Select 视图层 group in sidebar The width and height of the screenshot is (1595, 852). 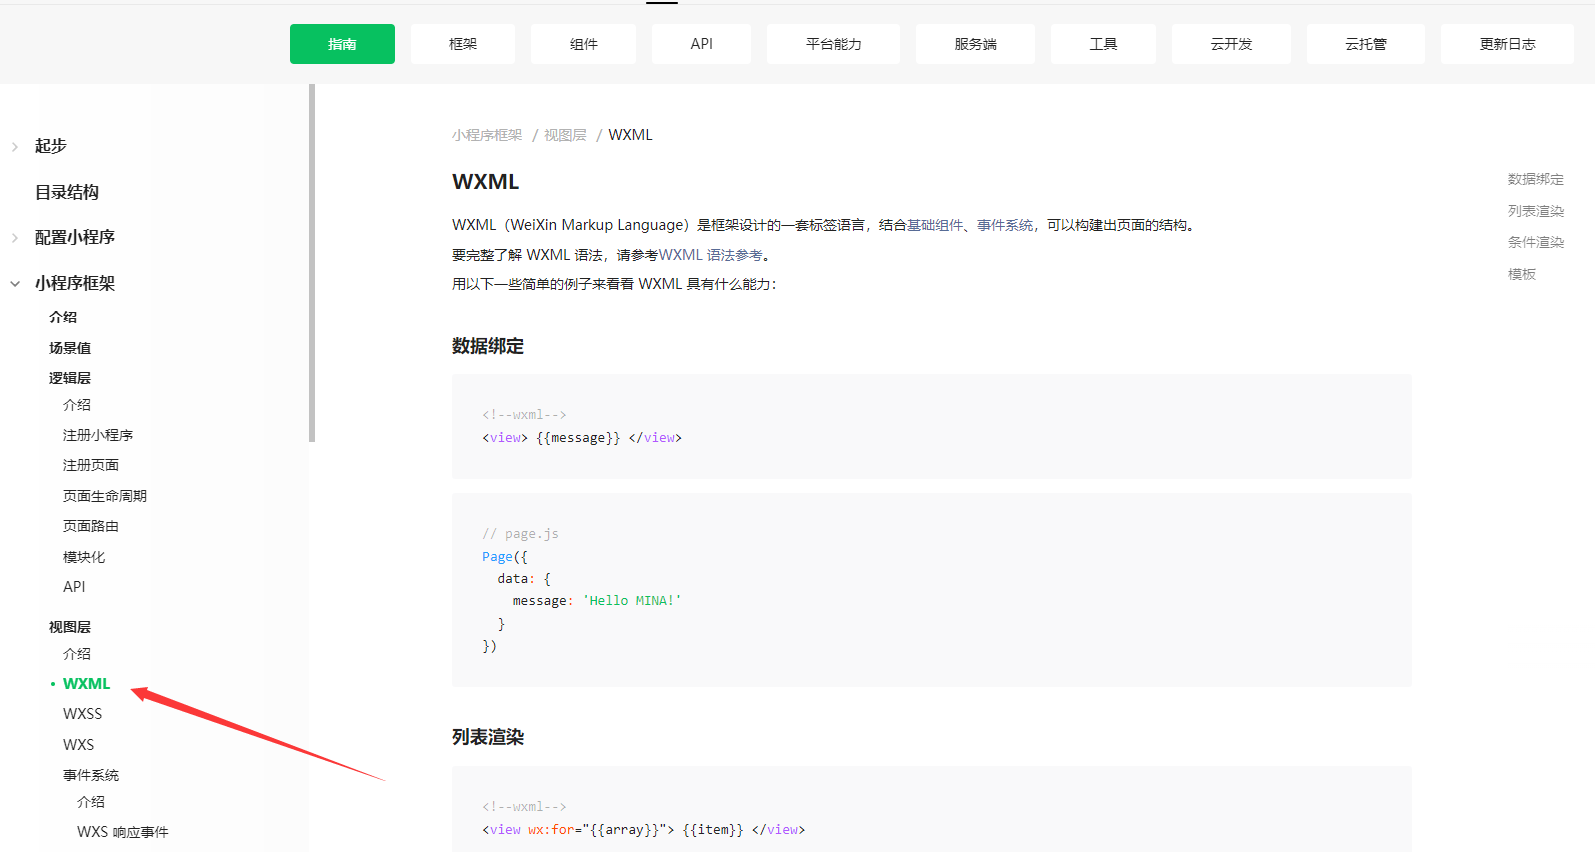coord(70,627)
